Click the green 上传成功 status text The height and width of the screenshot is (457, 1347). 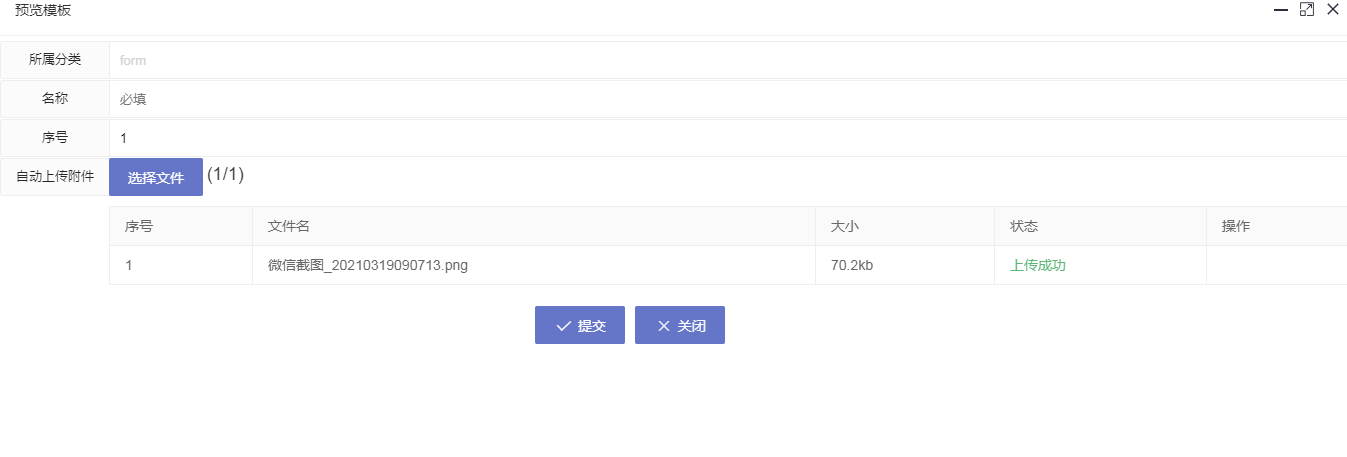click(x=1038, y=265)
